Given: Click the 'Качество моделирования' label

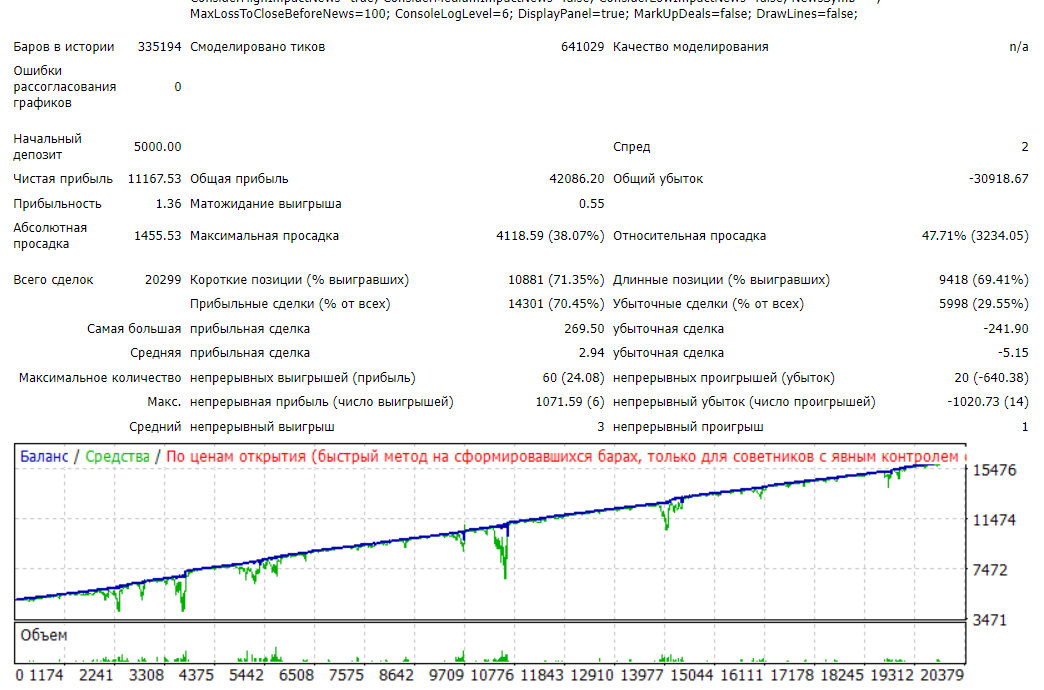Looking at the screenshot, I should [x=690, y=47].
